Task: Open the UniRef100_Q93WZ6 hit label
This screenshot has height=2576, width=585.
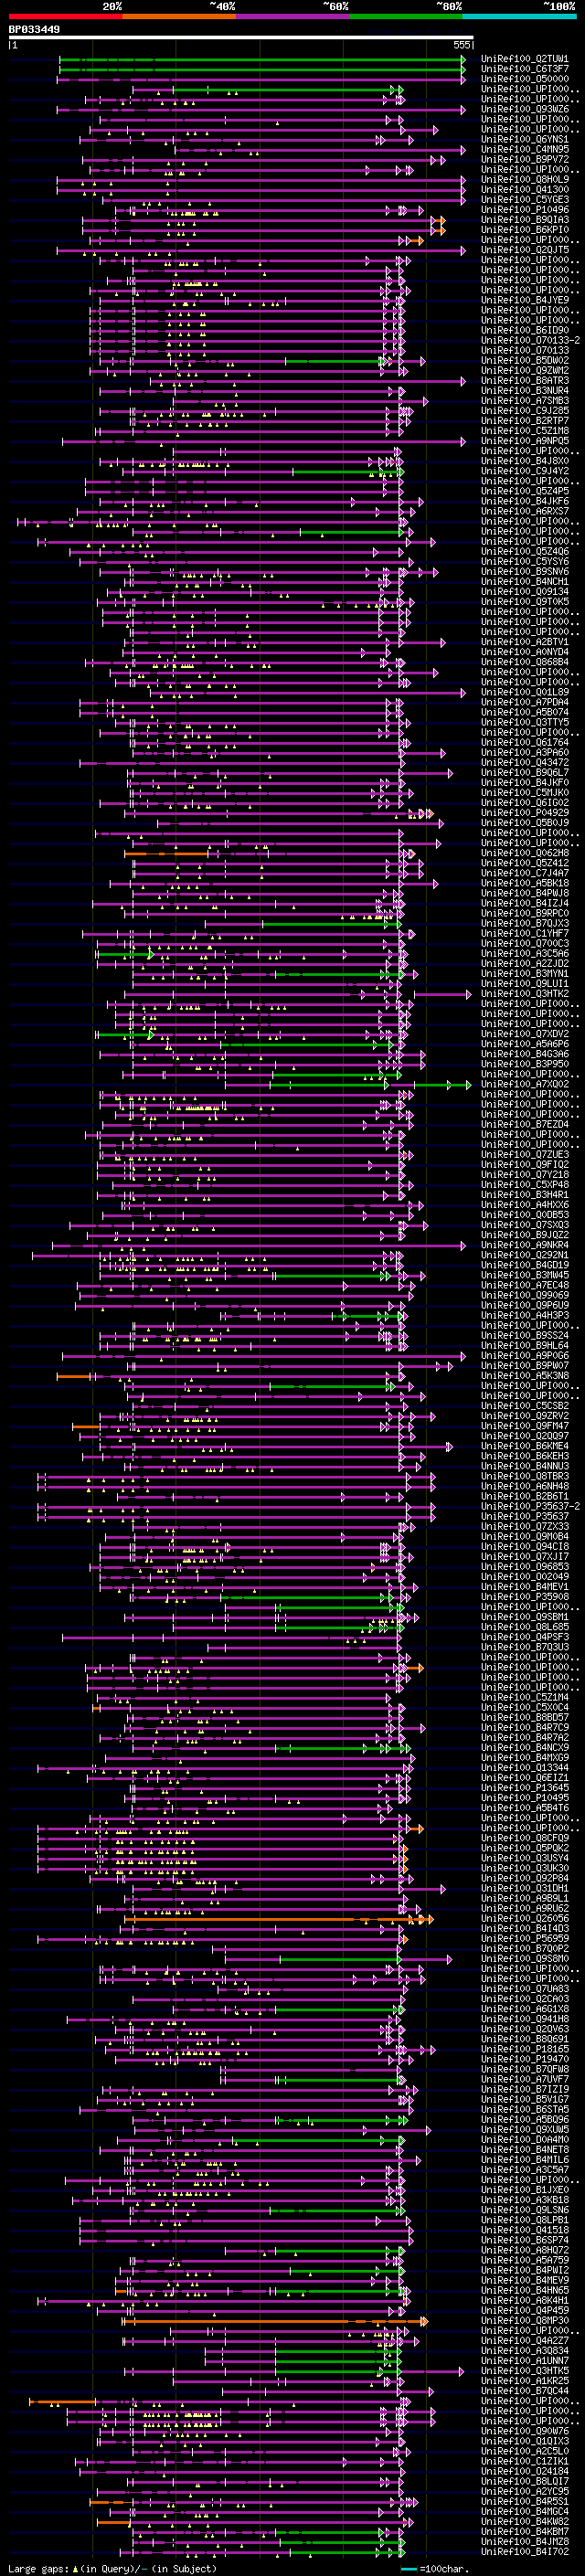Action: click(x=524, y=109)
